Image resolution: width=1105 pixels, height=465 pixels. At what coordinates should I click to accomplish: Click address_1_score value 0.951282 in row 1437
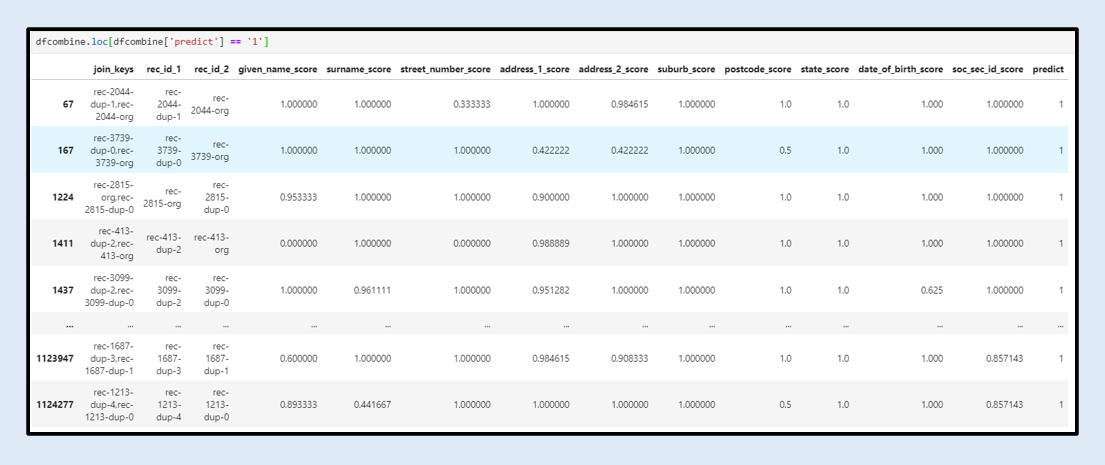click(x=551, y=290)
